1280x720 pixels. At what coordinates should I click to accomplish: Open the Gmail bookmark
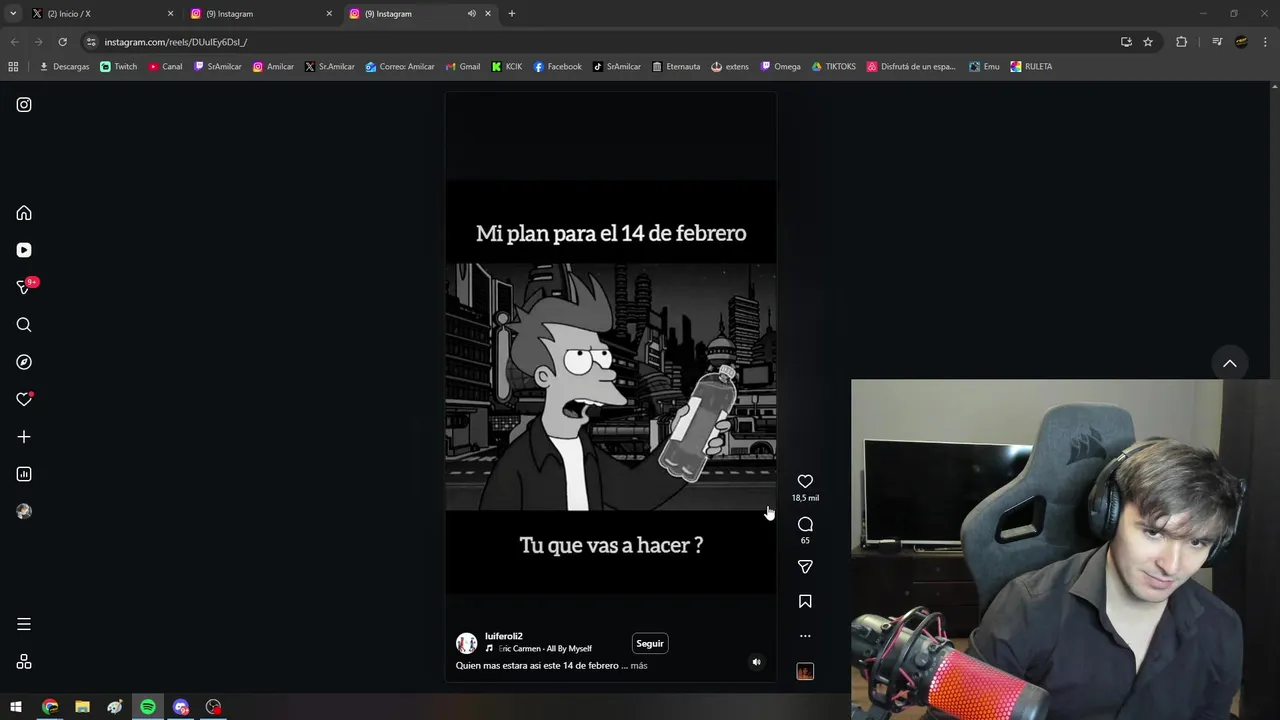tap(462, 67)
